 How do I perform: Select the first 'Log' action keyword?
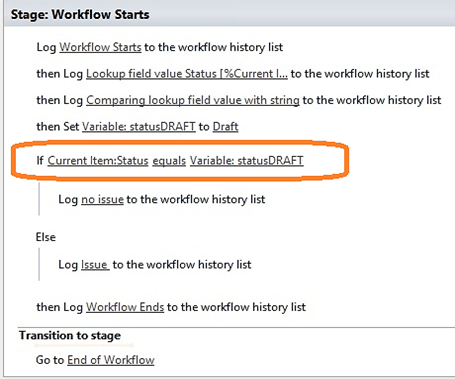46,47
